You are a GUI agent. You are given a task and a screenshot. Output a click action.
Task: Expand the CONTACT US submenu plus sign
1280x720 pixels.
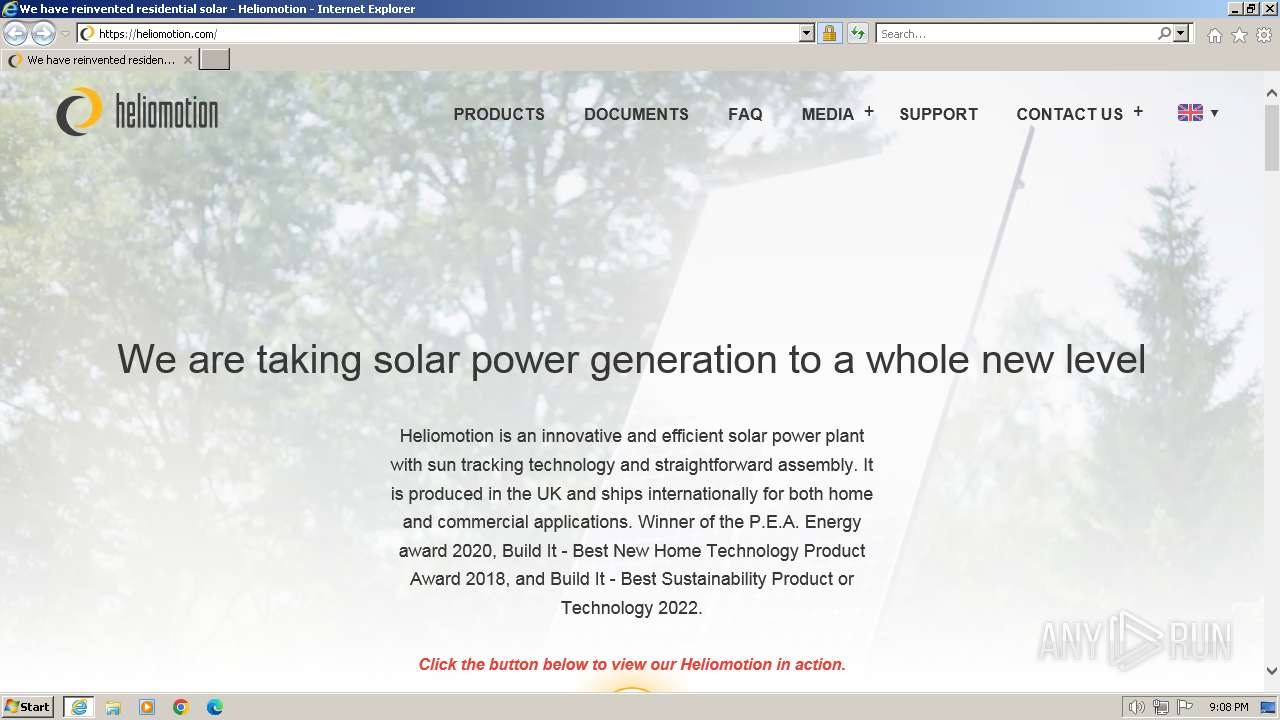[x=1138, y=112]
